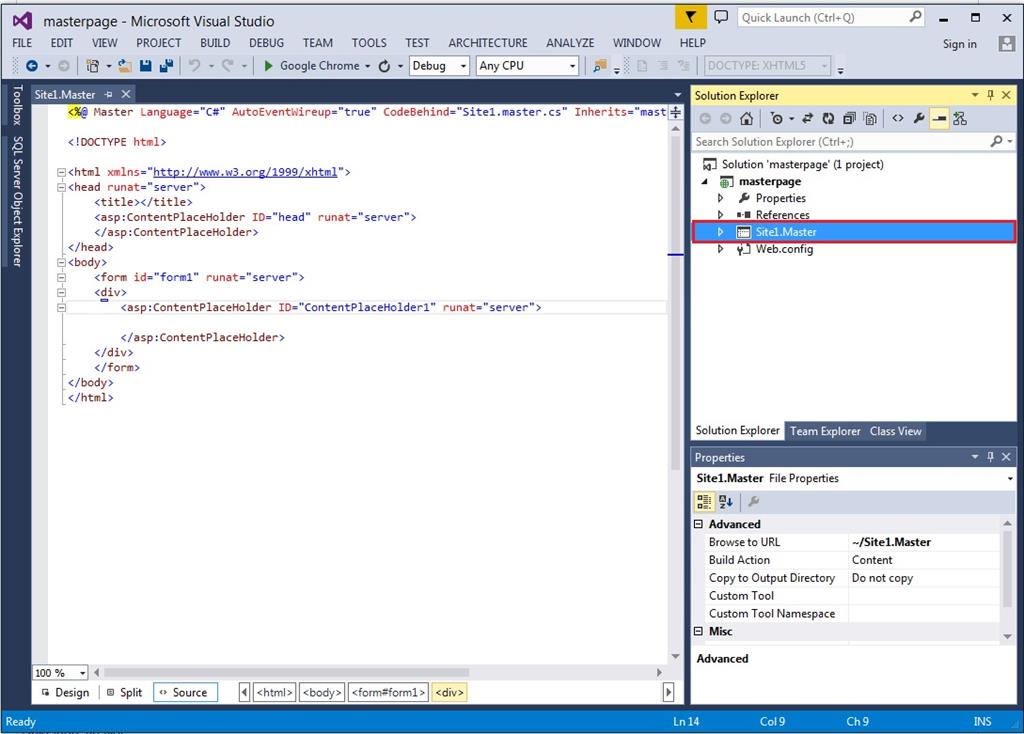Click the Home icon in Solution Explorer
This screenshot has width=1024, height=734.
pyautogui.click(x=746, y=119)
